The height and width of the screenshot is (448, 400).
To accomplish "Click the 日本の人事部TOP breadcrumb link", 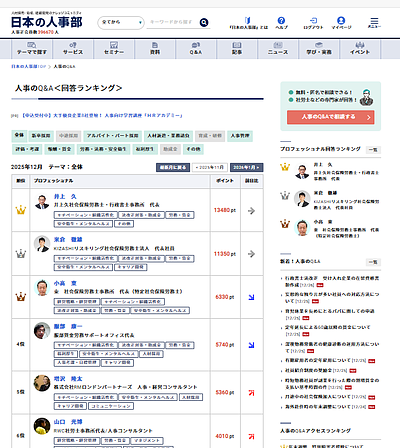I will point(29,67).
